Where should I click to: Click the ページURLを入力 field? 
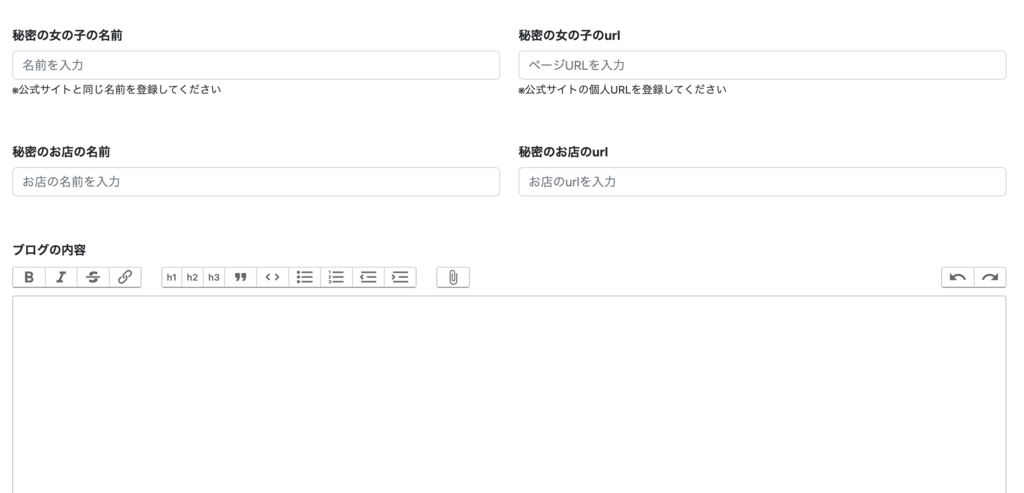pyautogui.click(x=762, y=65)
